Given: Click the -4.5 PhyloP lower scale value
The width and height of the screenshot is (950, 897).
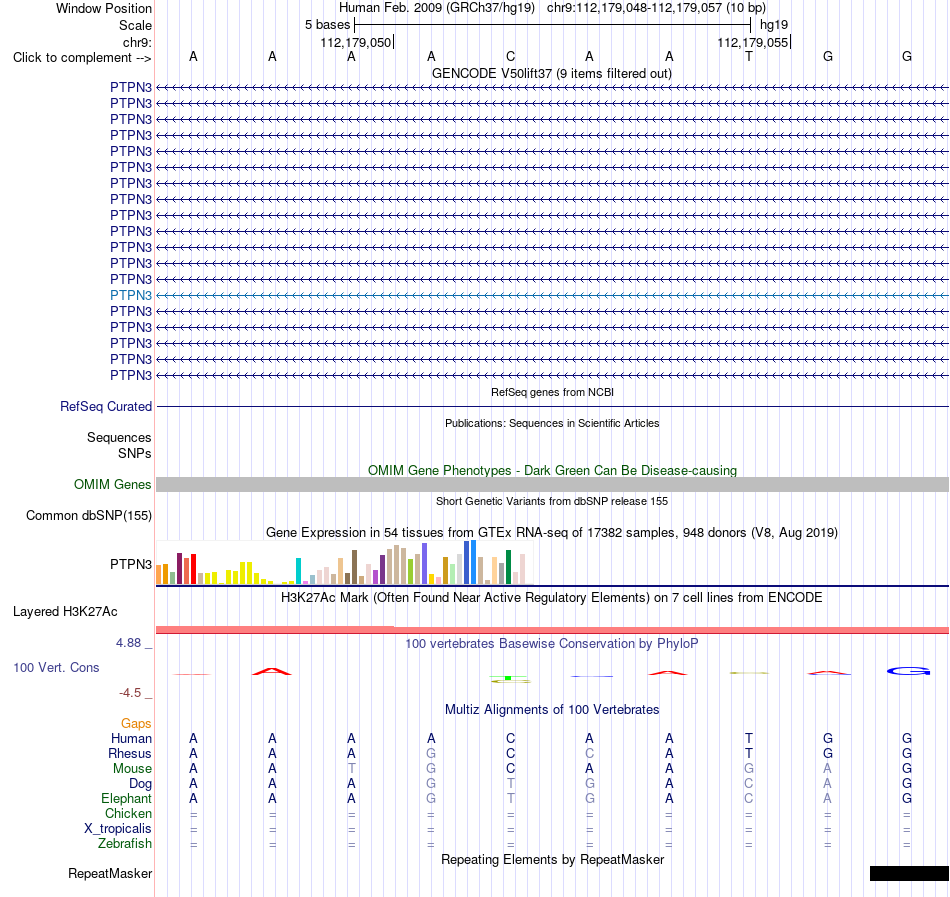Looking at the screenshot, I should tap(130, 692).
